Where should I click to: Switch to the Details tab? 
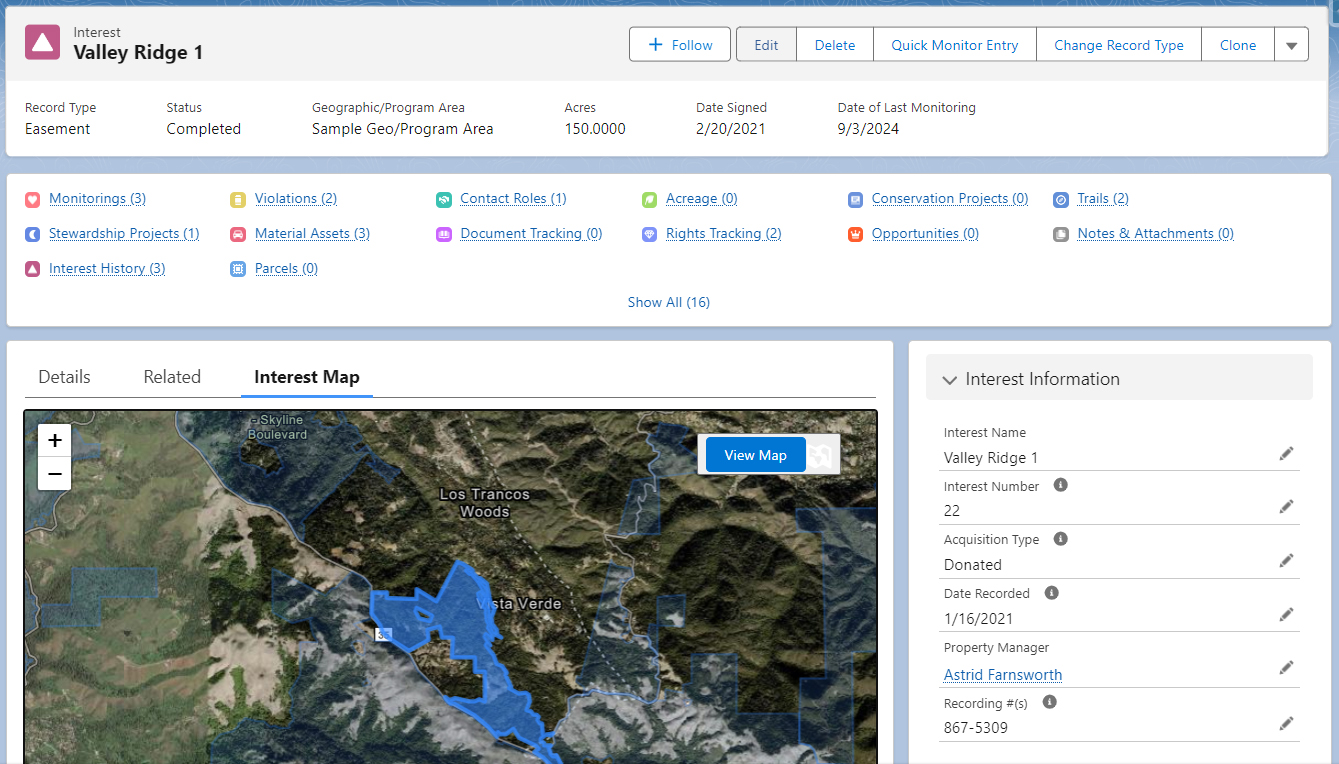tap(63, 377)
